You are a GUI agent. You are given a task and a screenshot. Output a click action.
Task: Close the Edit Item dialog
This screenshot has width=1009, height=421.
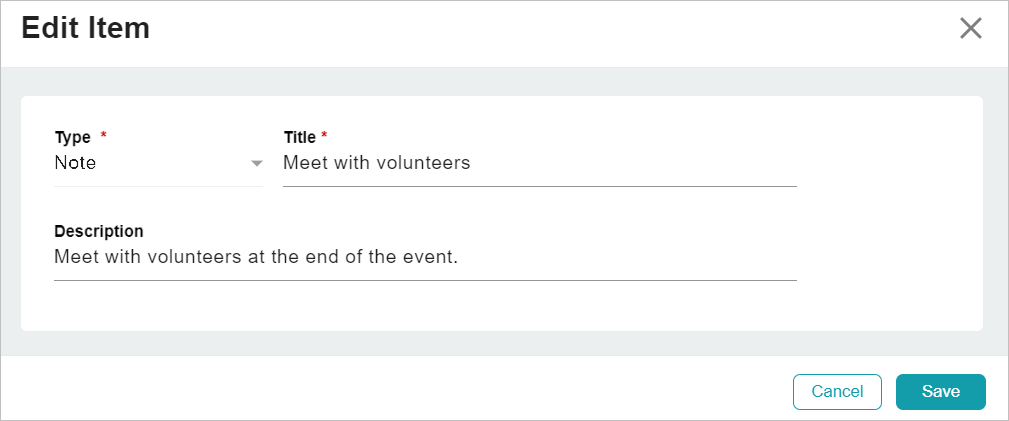(x=970, y=28)
